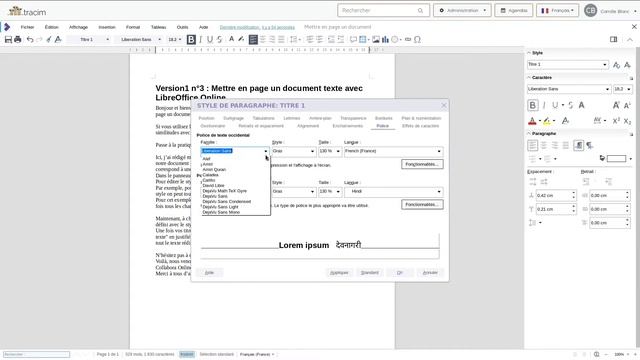Click the sidebar toggle icon at toolbar right

point(613,39)
